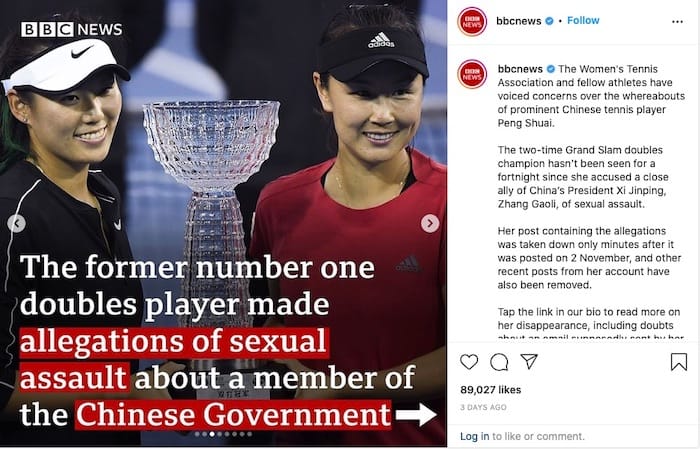Image resolution: width=700 pixels, height=449 pixels.
Task: Go to previous carousel image arrow
Action: coord(17,223)
